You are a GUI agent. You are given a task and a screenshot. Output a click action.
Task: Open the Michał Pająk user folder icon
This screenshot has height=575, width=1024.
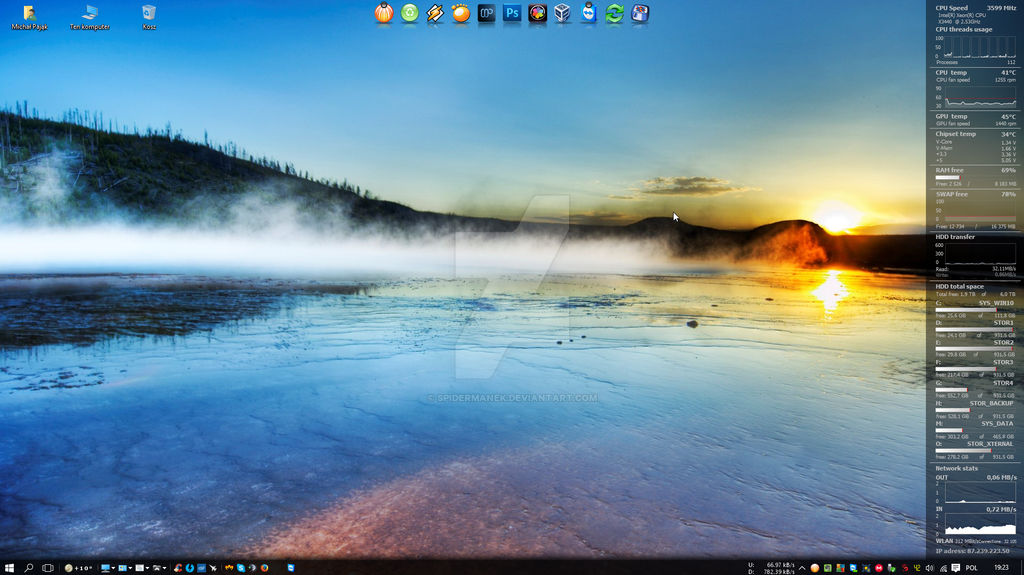click(29, 17)
